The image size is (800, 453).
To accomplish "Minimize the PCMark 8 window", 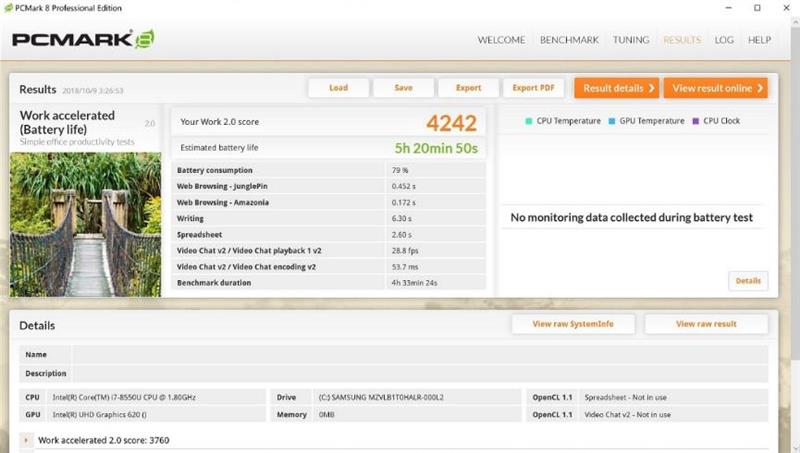I will pyautogui.click(x=729, y=8).
